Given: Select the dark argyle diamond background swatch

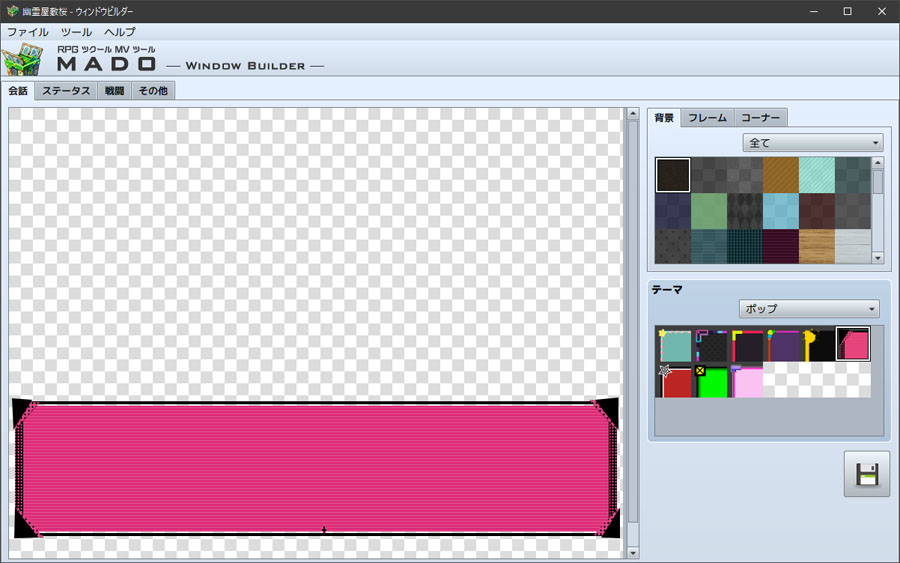Looking at the screenshot, I should 745,211.
